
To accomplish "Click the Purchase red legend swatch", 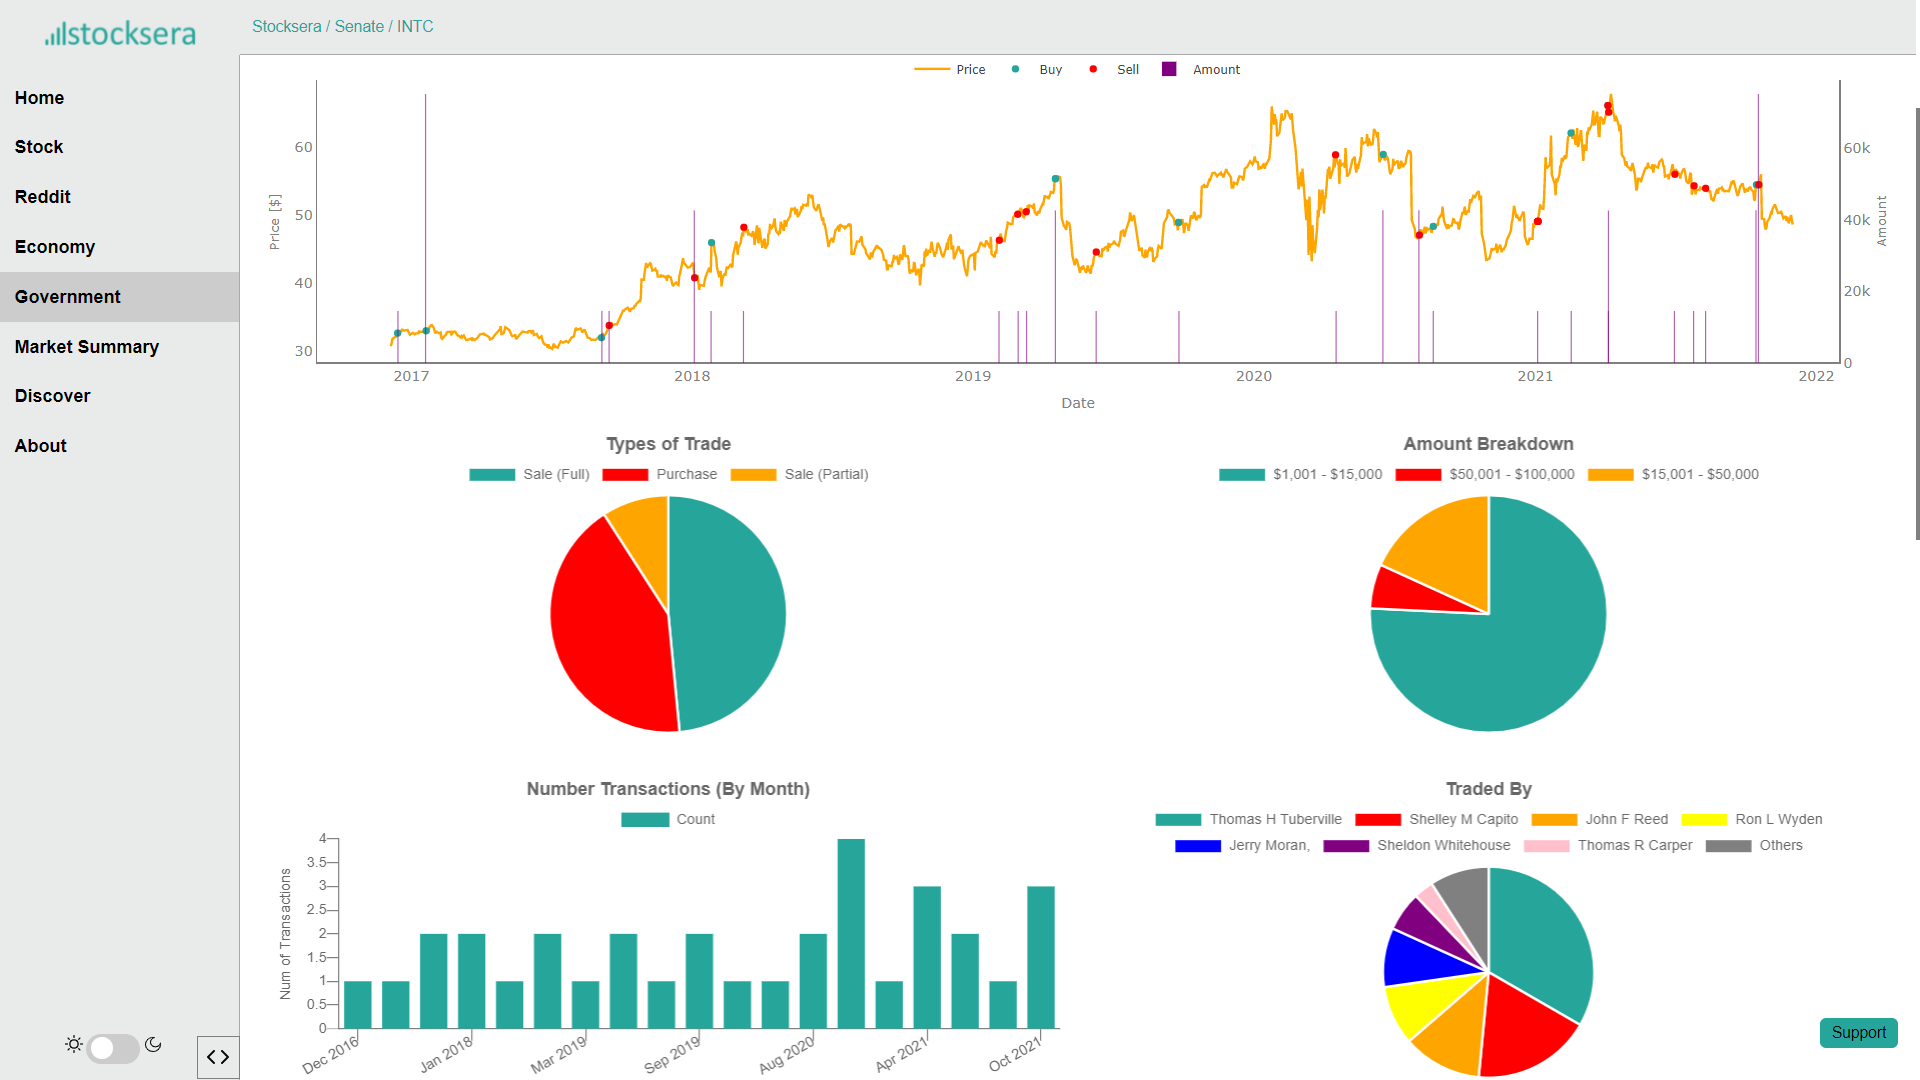I will click(625, 475).
